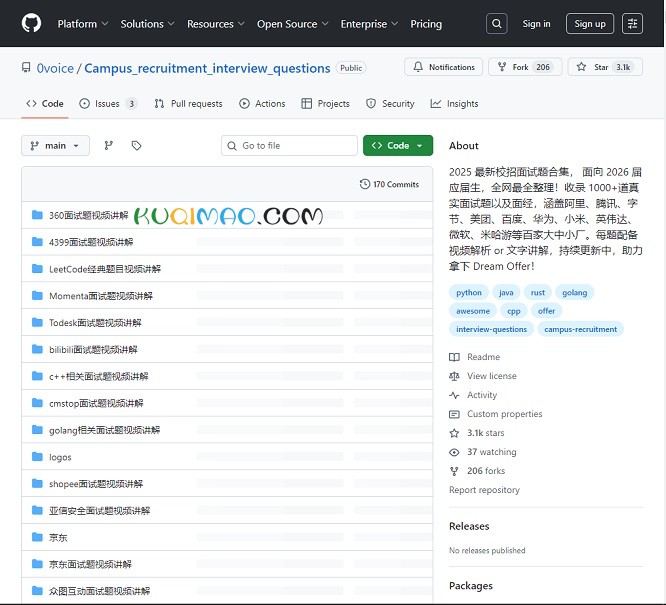
Task: Select the rust topic tag
Action: (x=538, y=292)
